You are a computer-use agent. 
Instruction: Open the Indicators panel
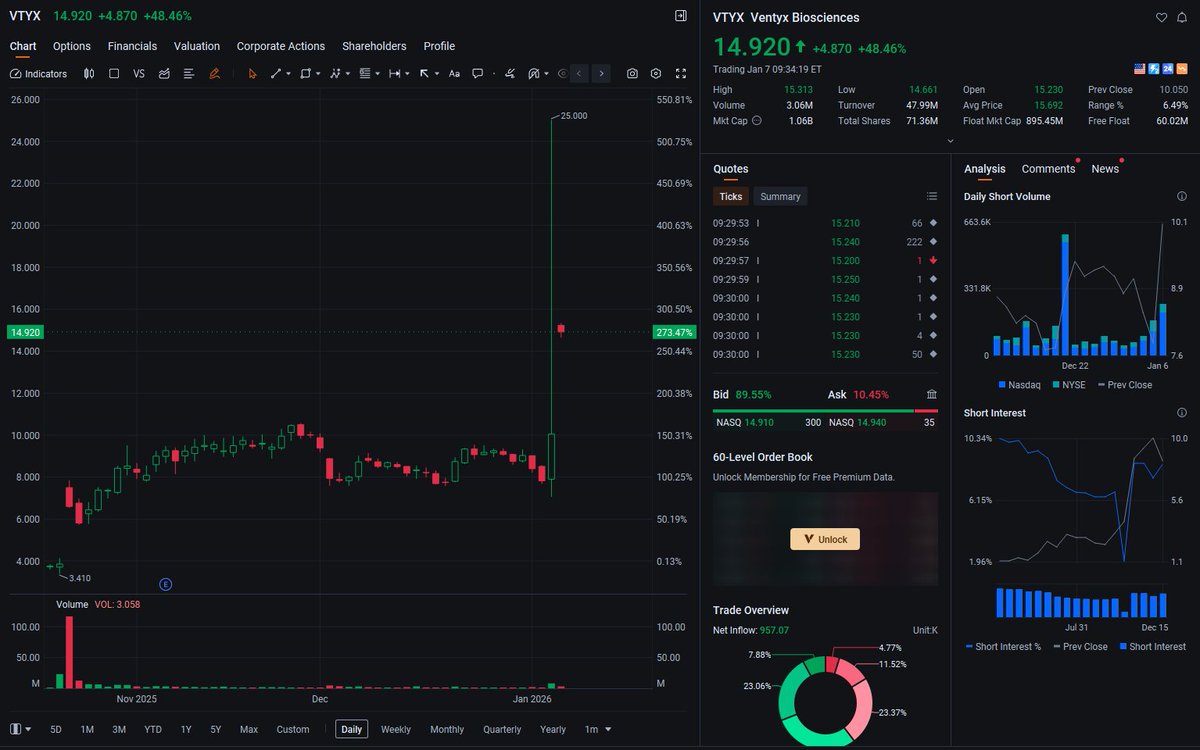(38, 73)
